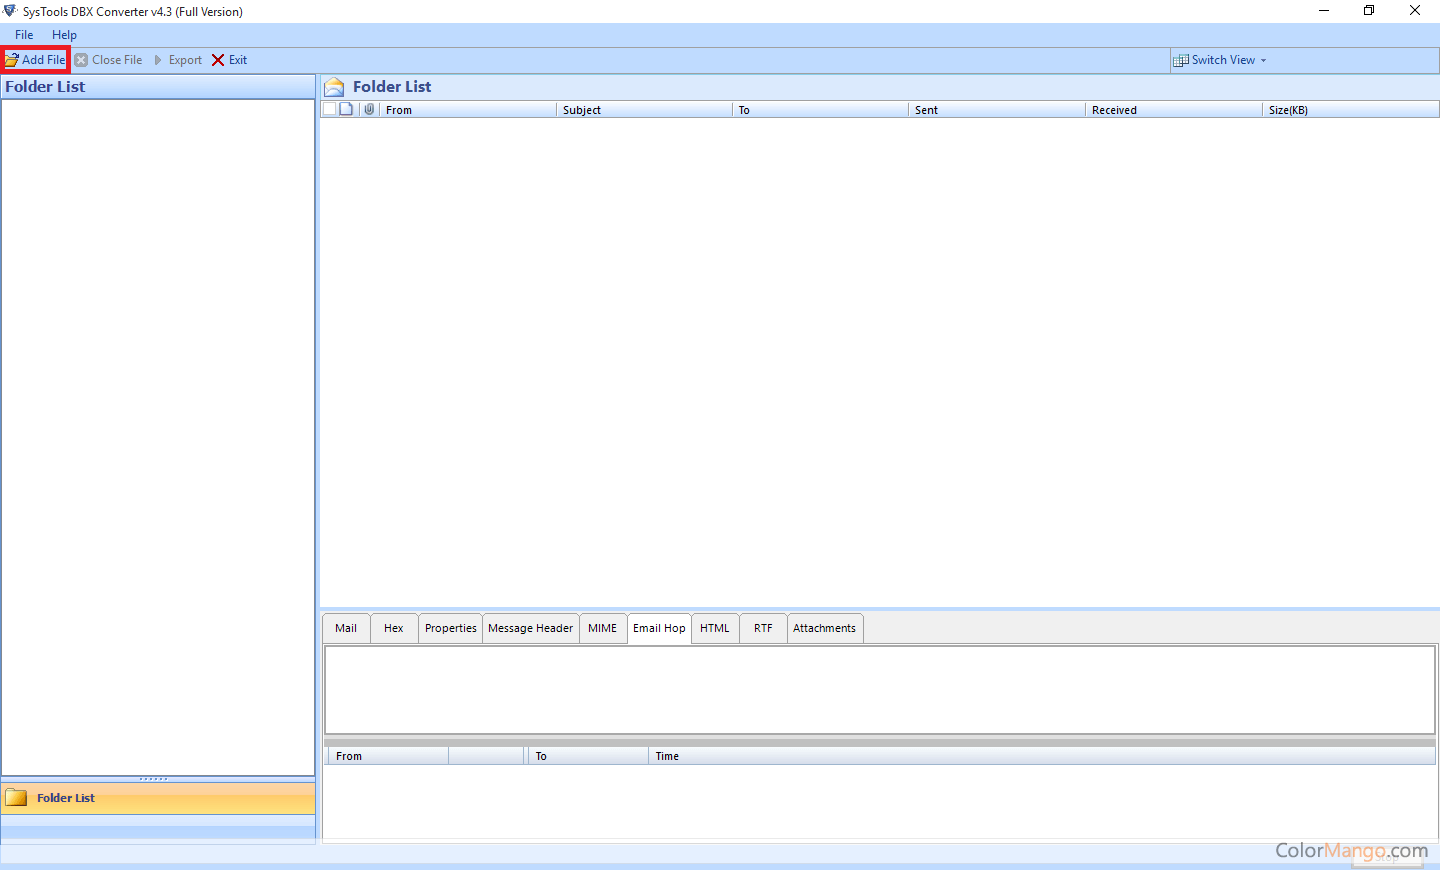Close the DBX Converter window
Screen dimensions: 1440x870
[1415, 11]
